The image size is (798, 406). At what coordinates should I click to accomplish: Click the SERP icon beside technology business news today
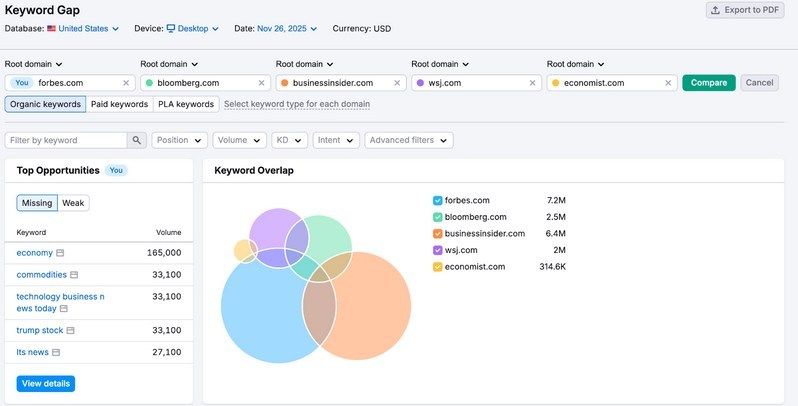coord(64,309)
